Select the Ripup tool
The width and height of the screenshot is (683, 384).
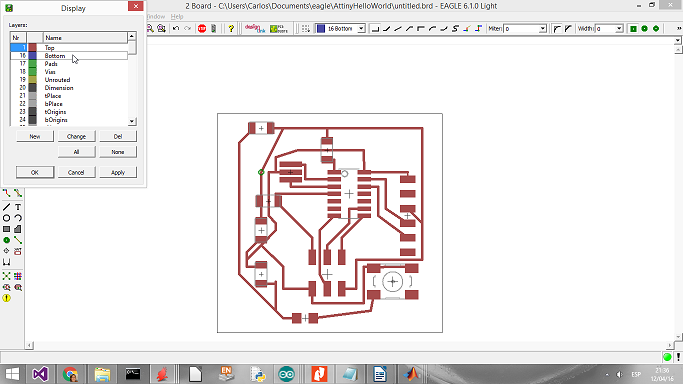click(x=18, y=193)
